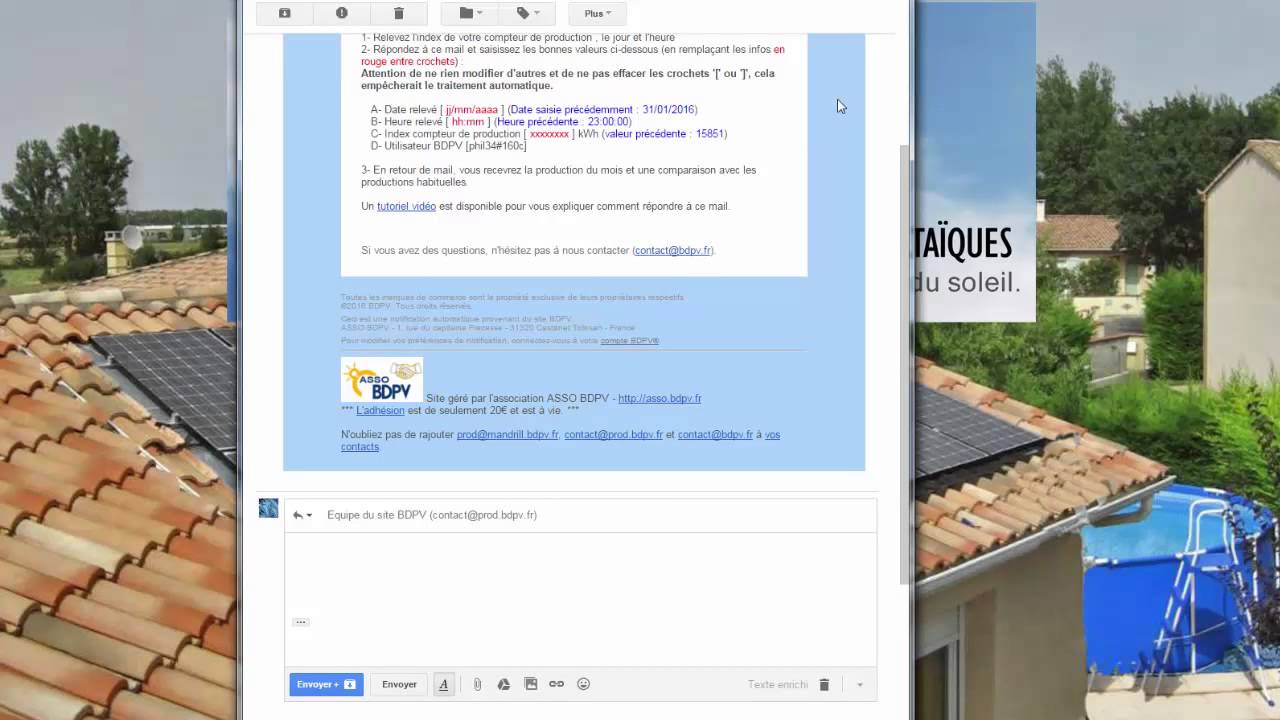This screenshot has width=1280, height=720.
Task: Open text formatting options with the A icon
Action: [x=443, y=684]
